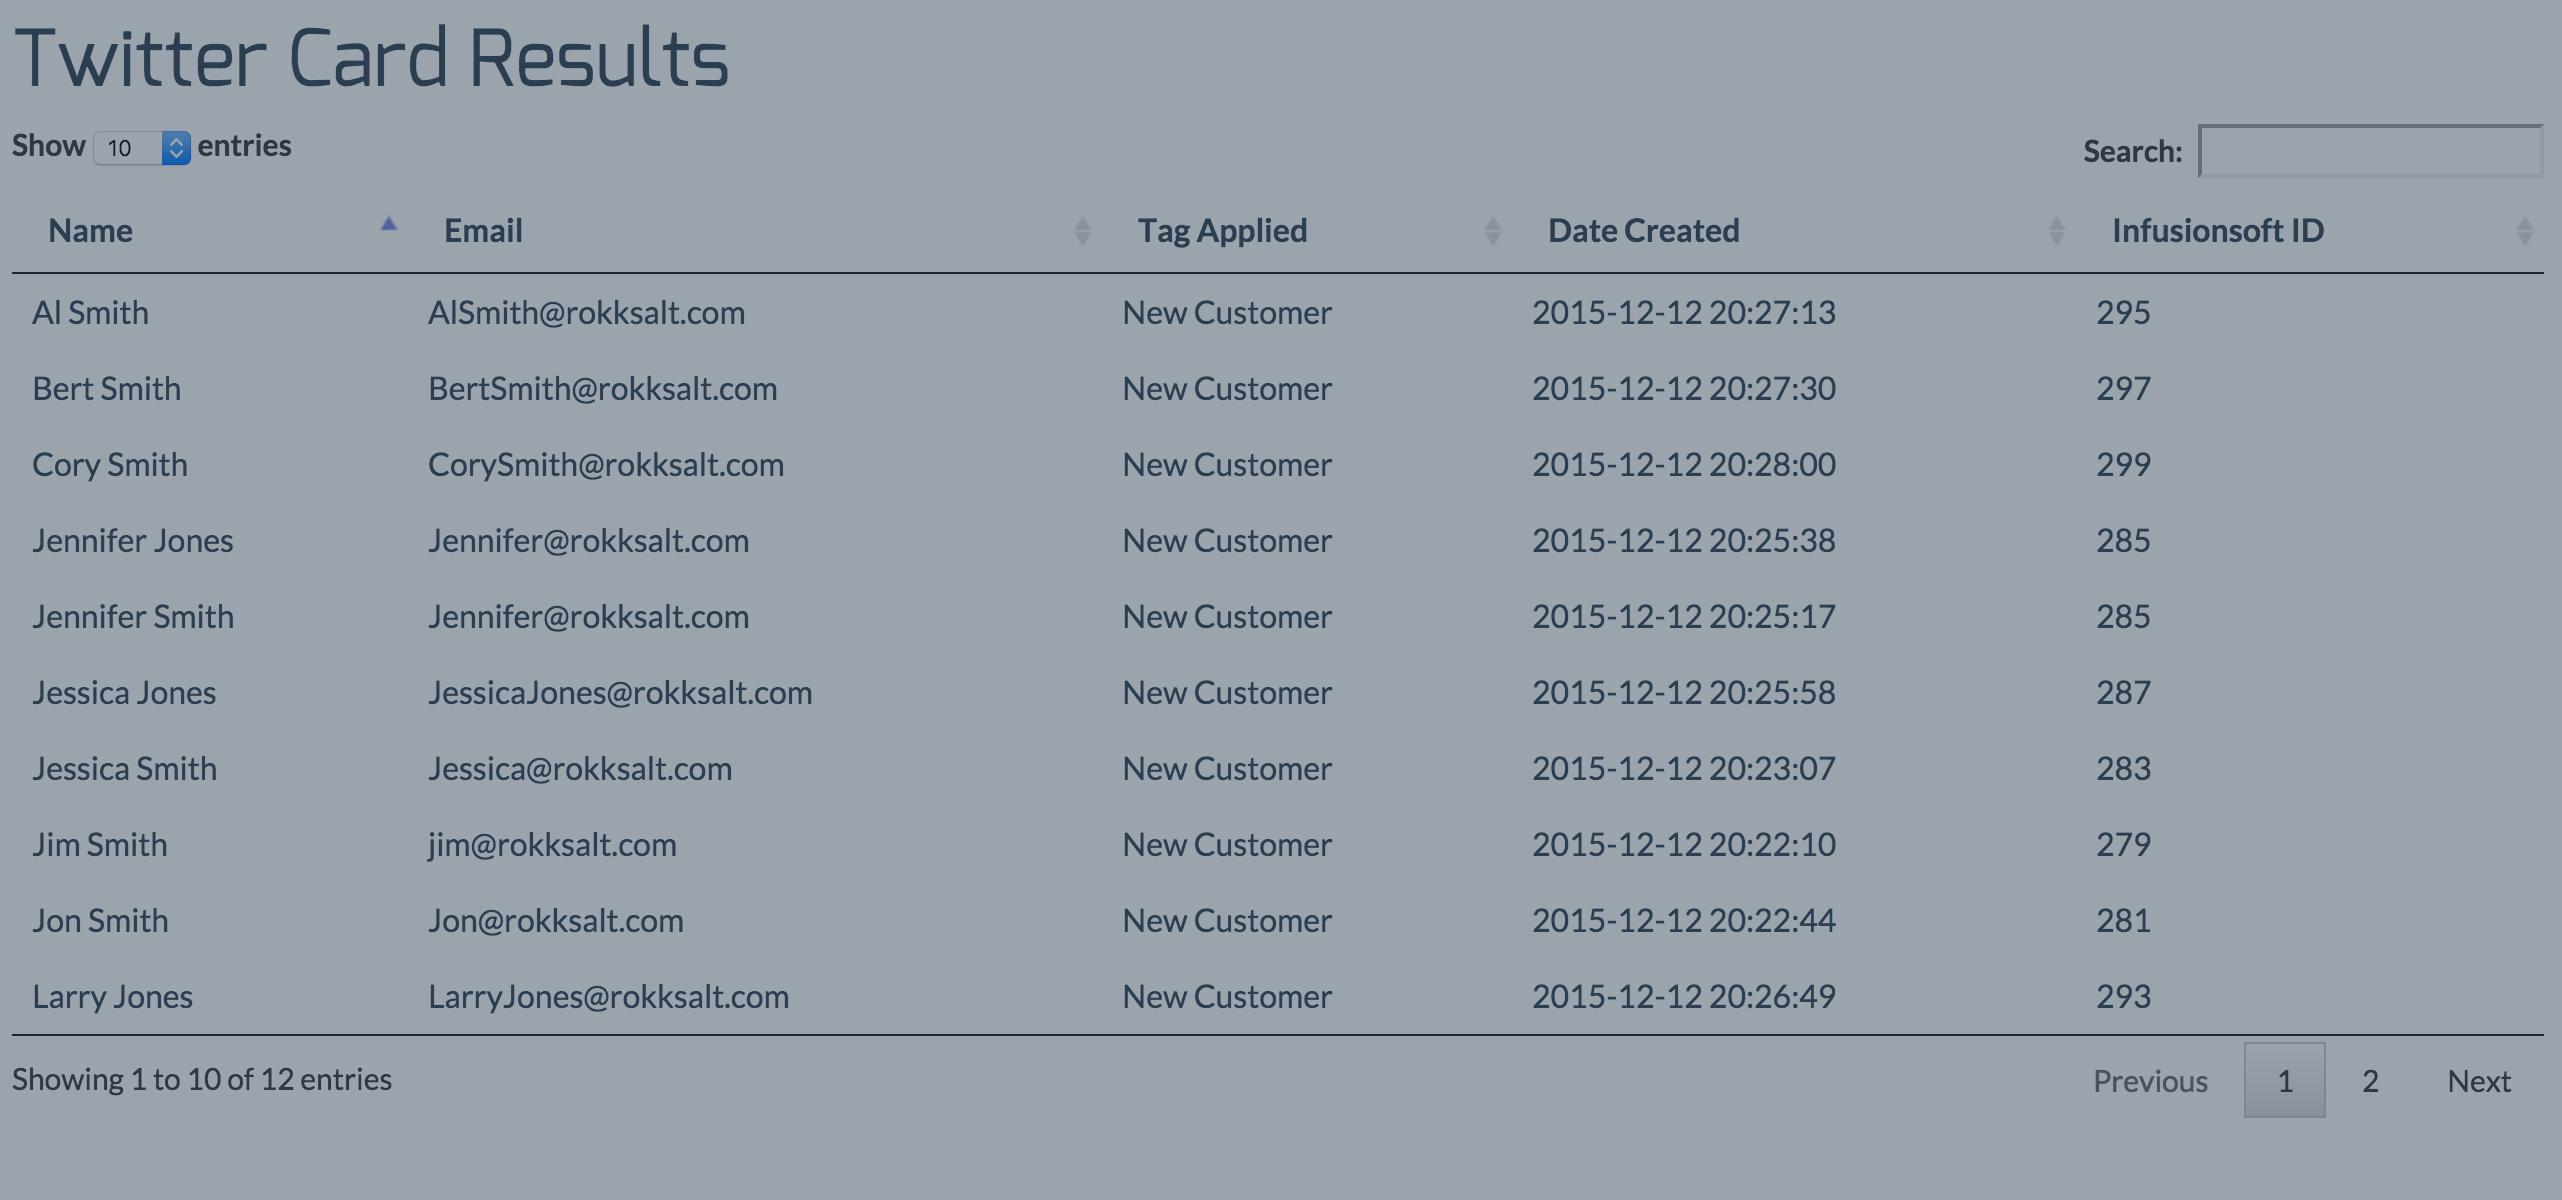The width and height of the screenshot is (2562, 1200).
Task: Open the Show entries count dropdown
Action: [142, 148]
